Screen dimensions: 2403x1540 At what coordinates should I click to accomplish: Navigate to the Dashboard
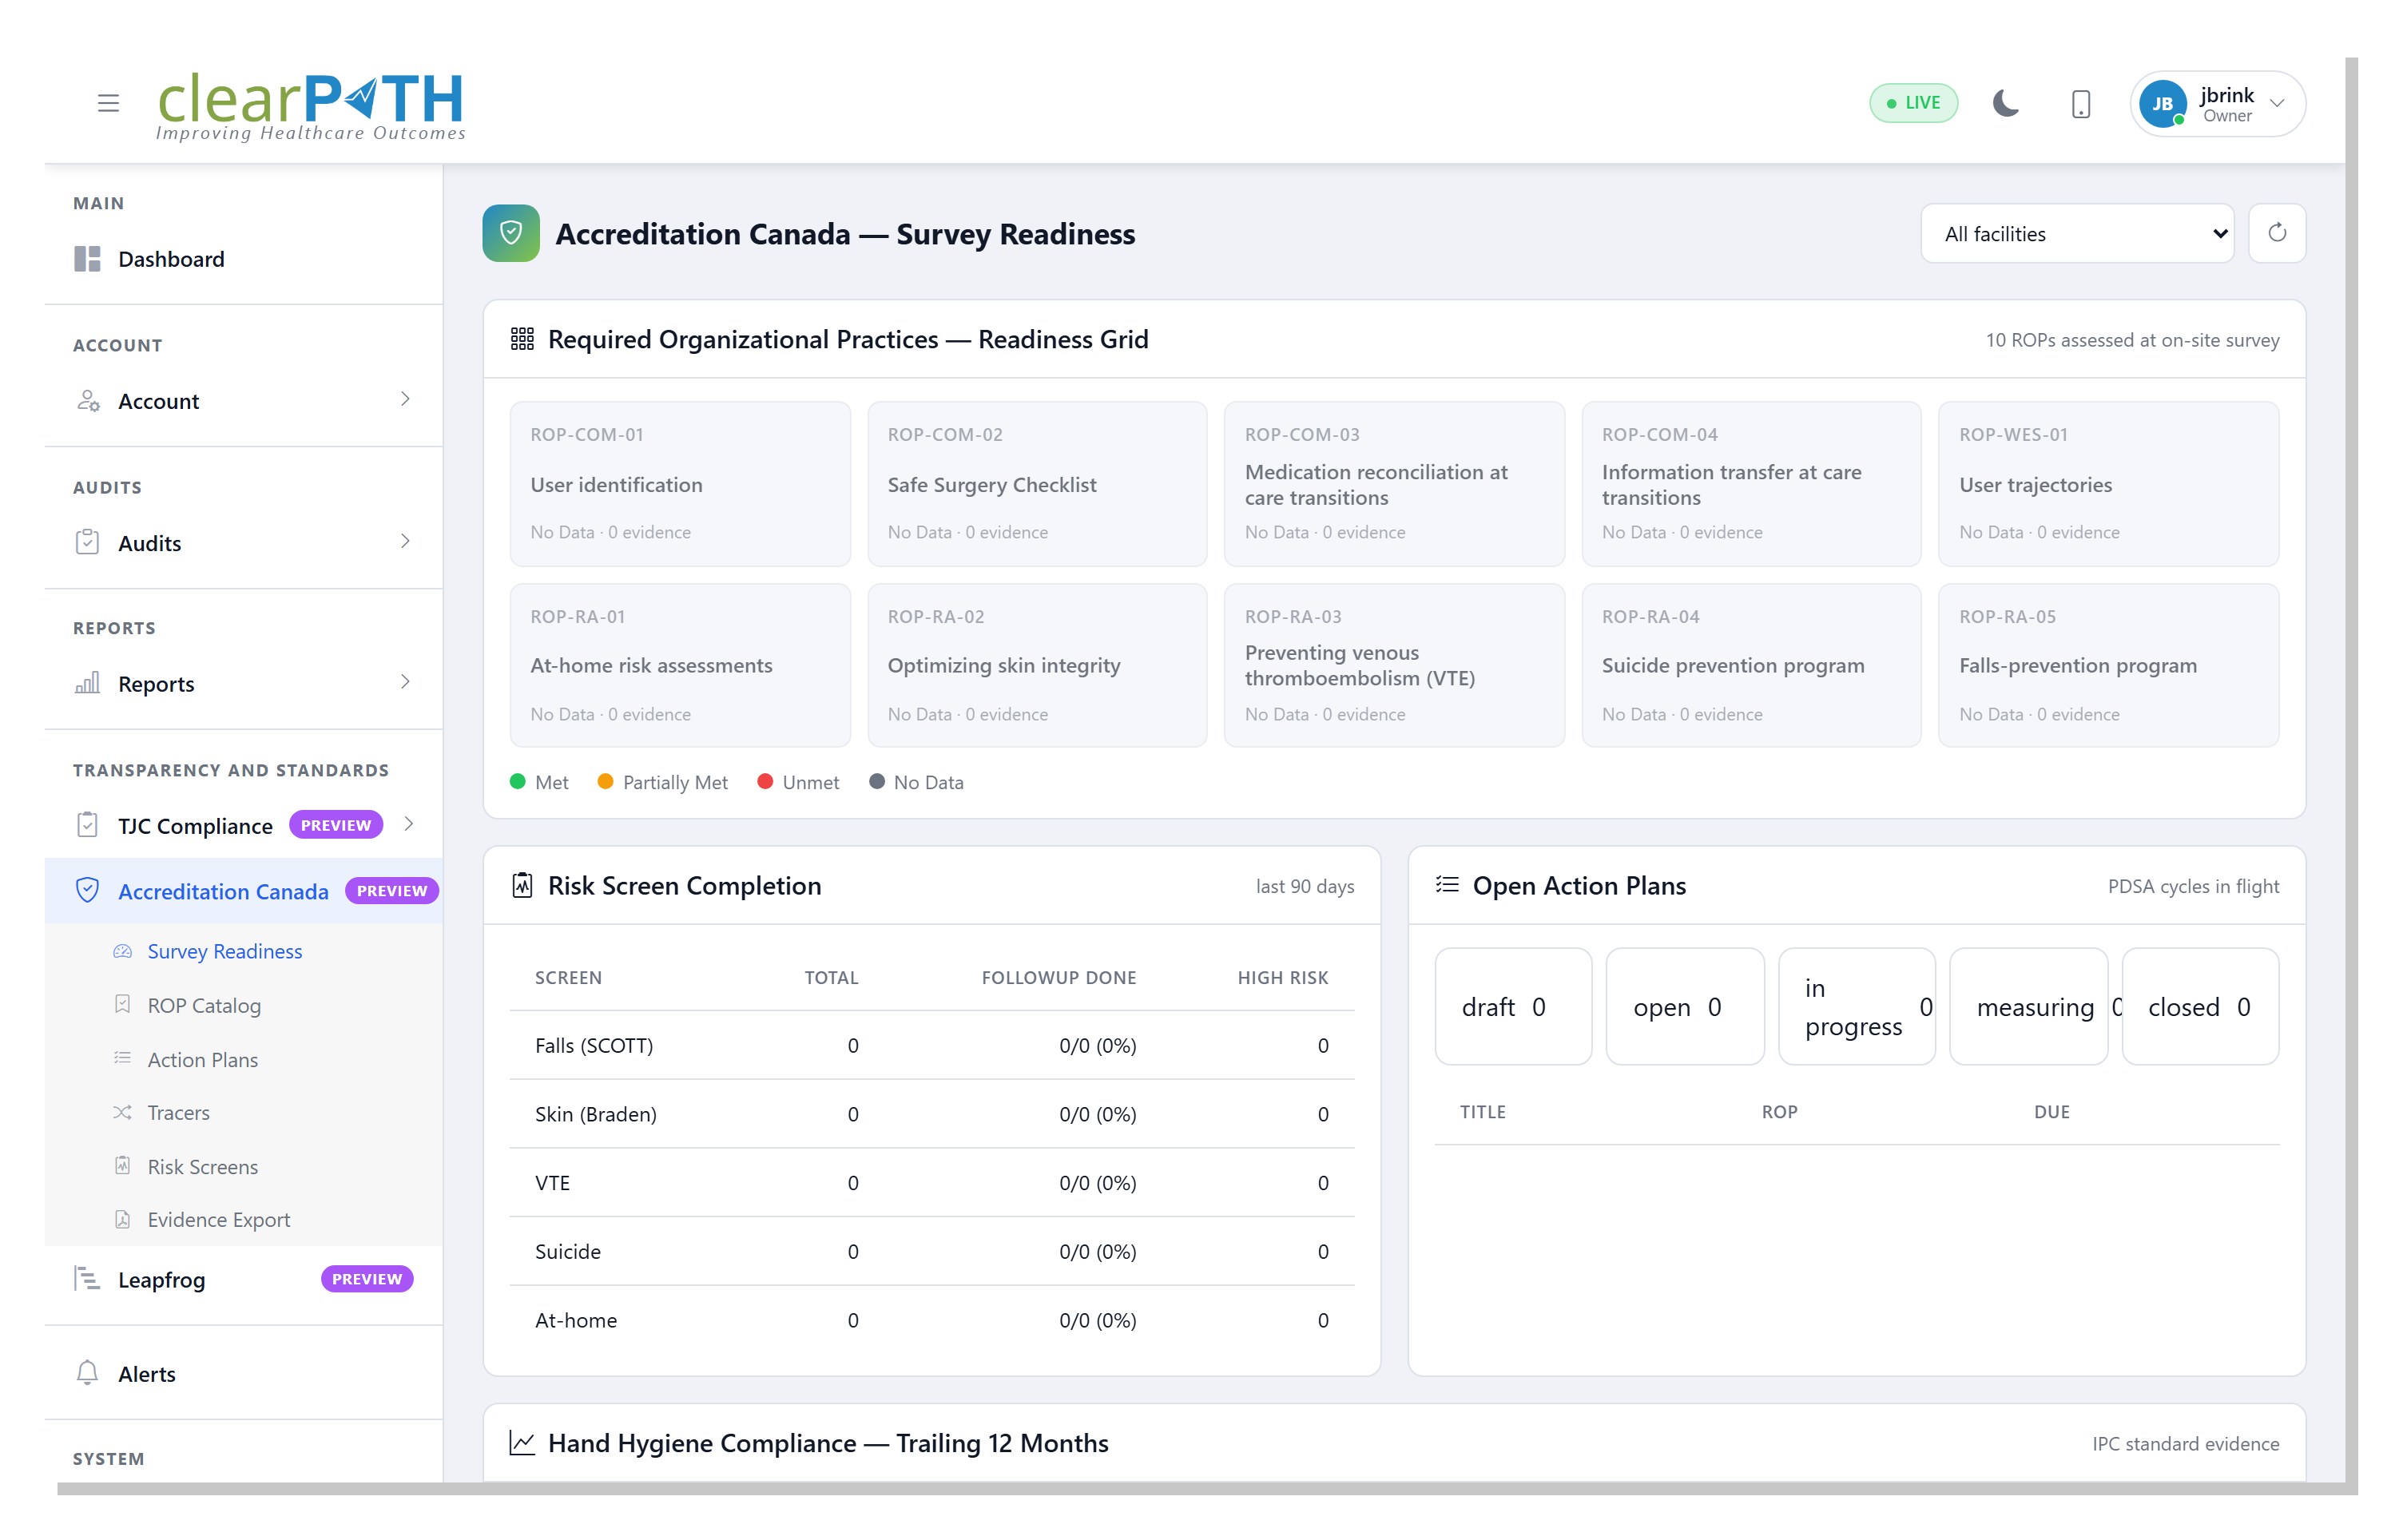[171, 258]
